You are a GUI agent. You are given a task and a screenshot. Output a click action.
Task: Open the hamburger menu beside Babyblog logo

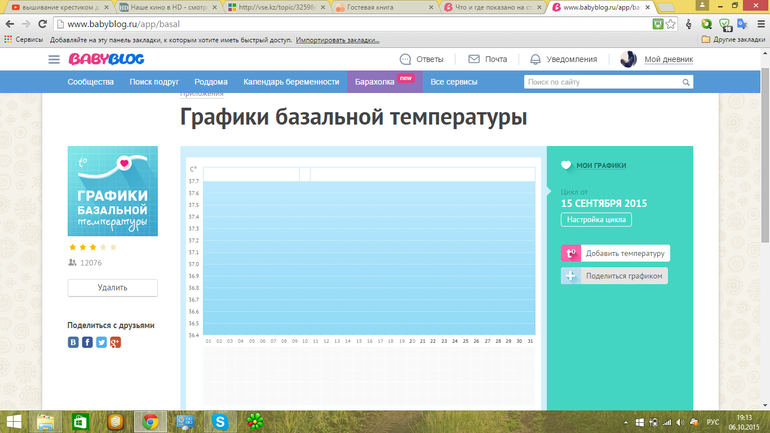(x=54, y=60)
